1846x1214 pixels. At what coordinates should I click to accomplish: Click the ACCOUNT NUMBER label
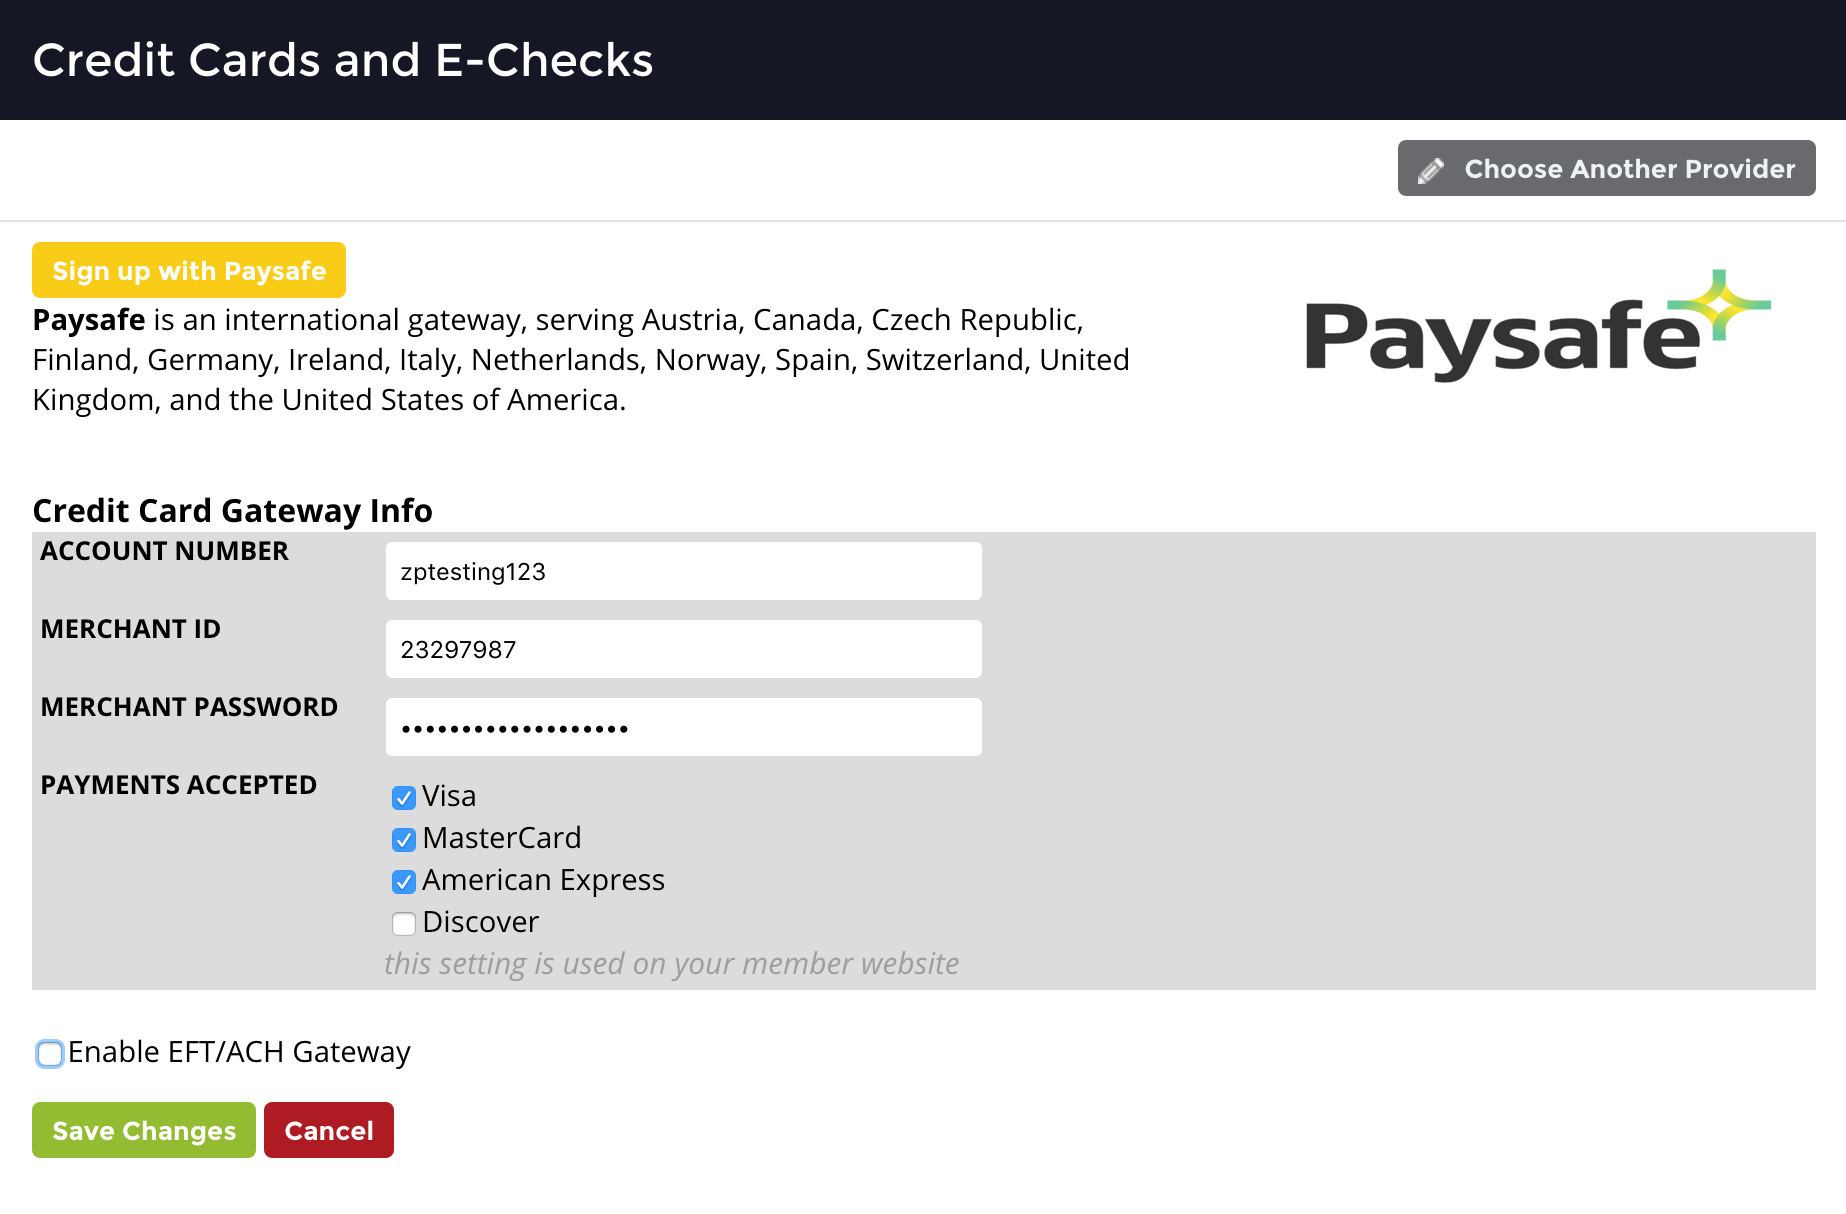165,551
